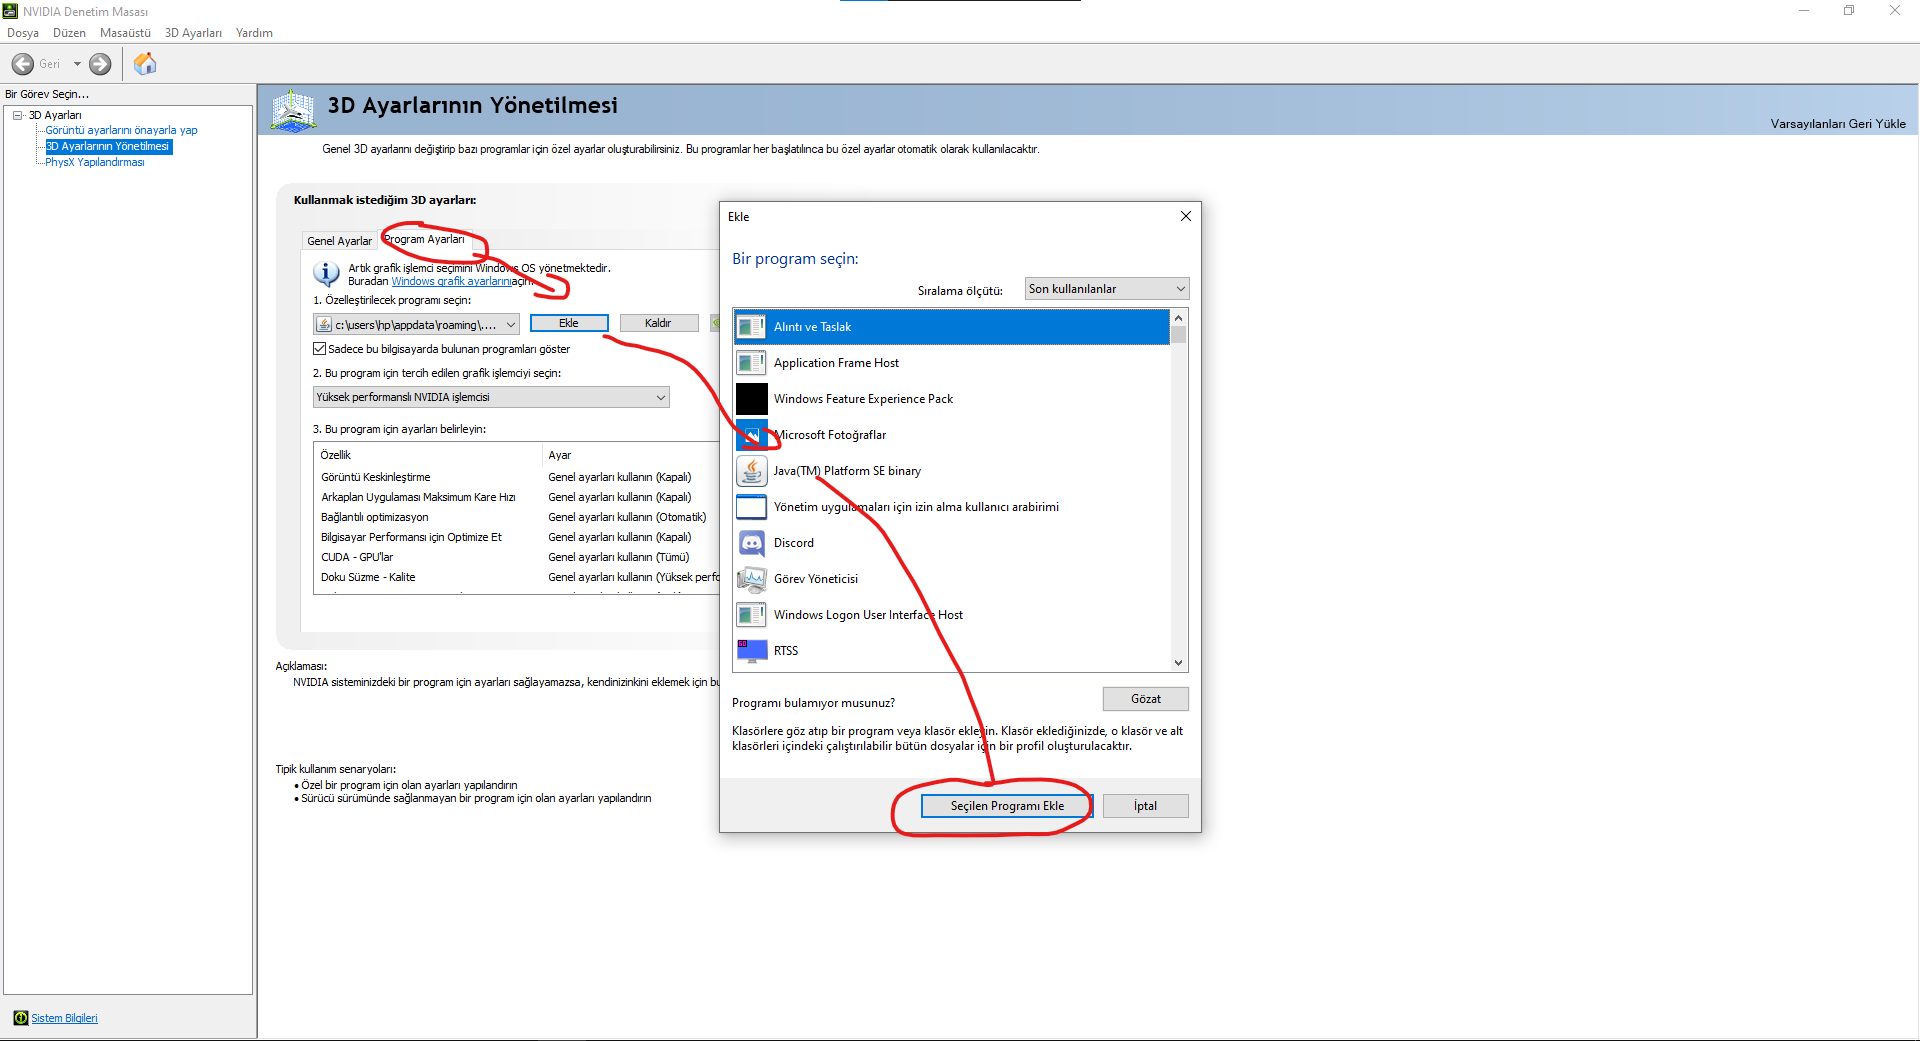This screenshot has height=1041, width=1920.
Task: Open the preferred graphics processor dropdown
Action: 491,397
